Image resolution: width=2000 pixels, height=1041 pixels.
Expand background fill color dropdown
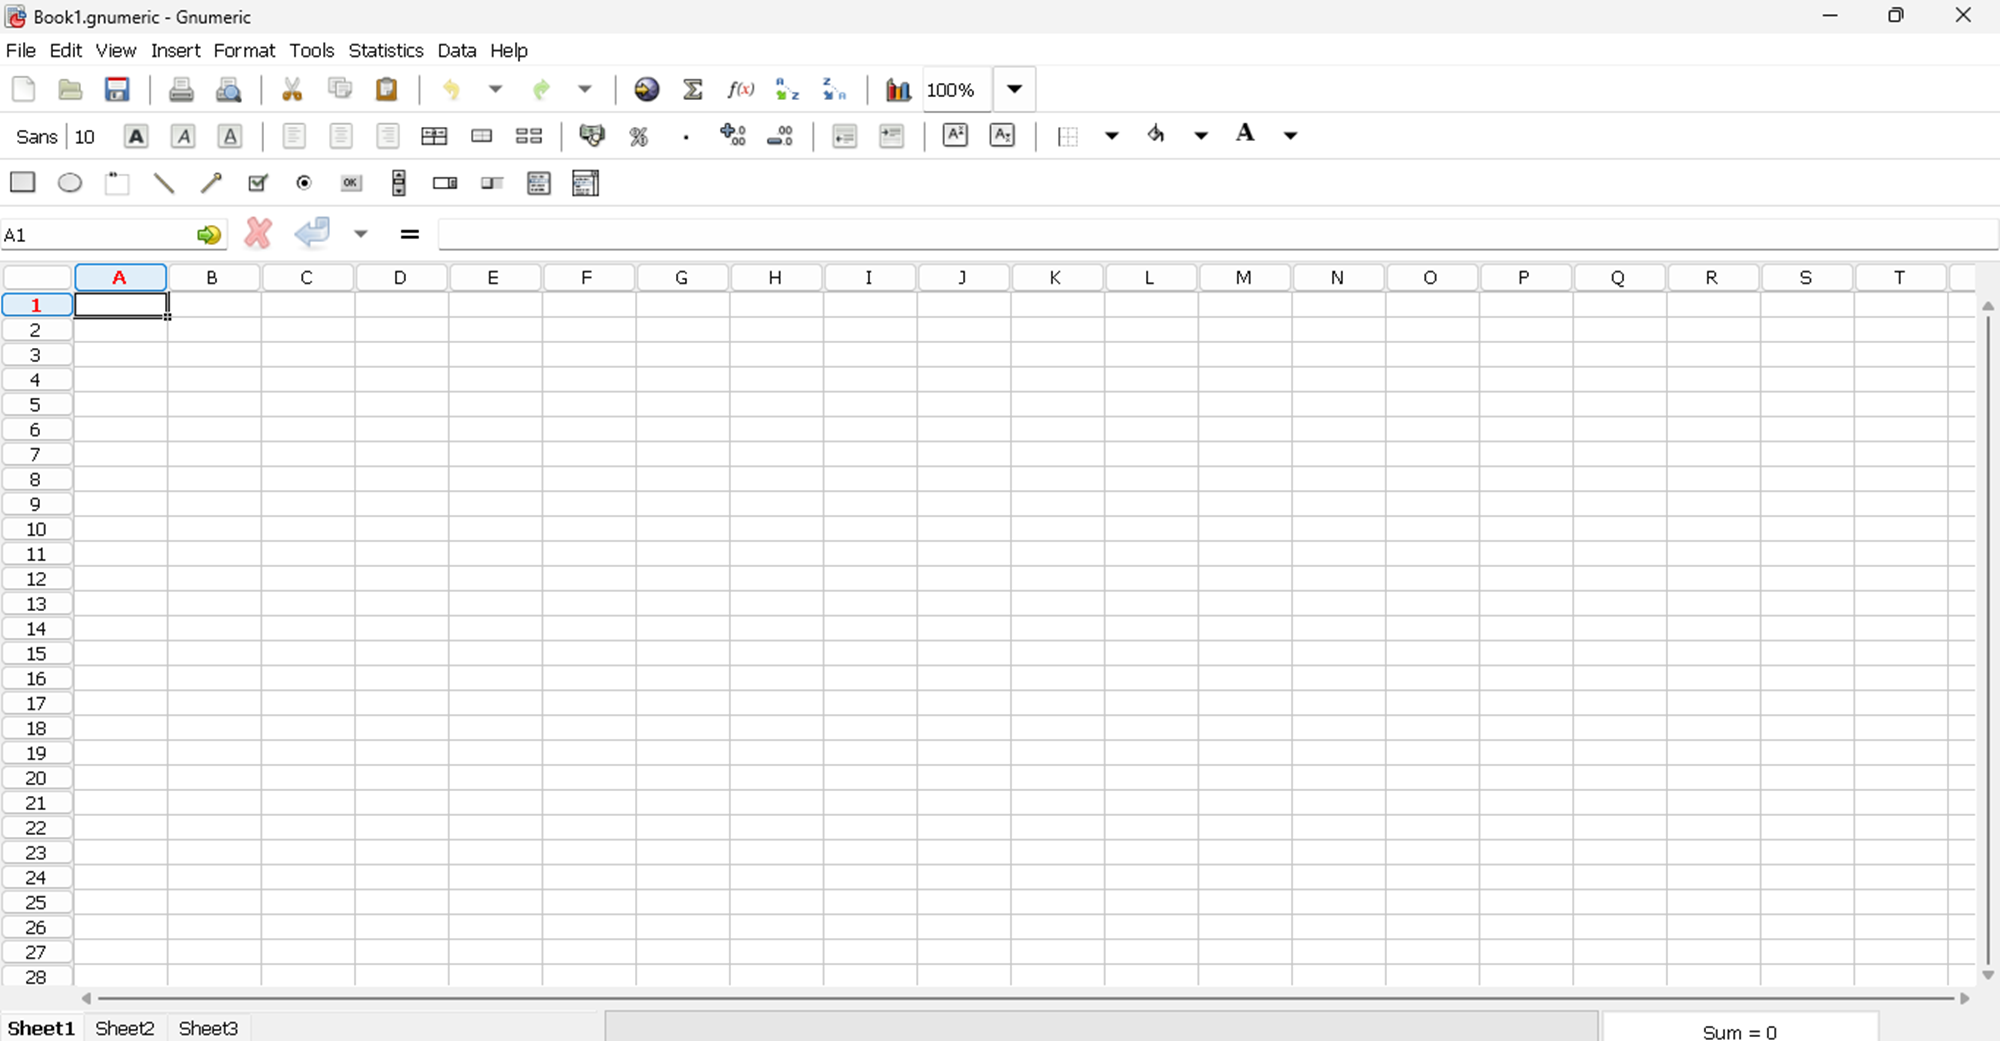[x=1201, y=136]
